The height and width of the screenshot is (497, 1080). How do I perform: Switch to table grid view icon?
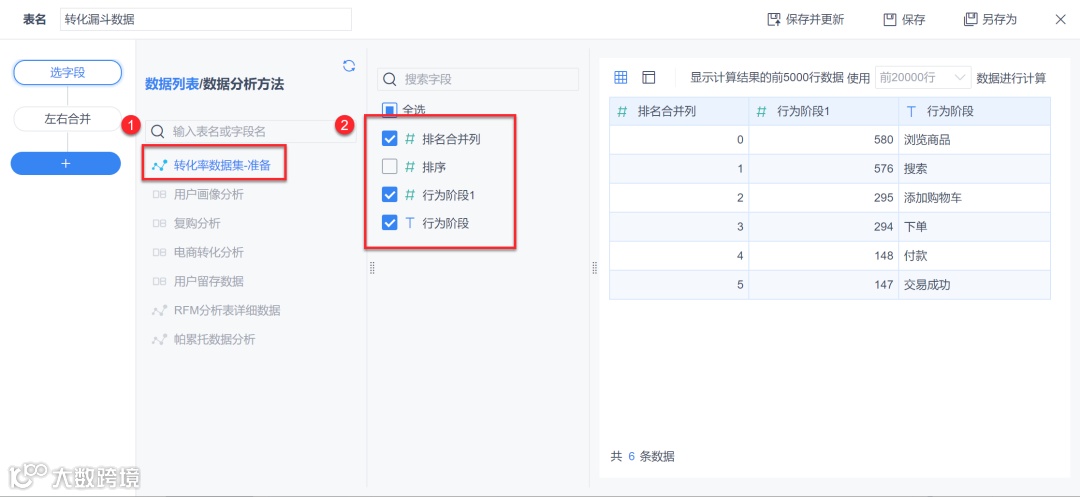(621, 78)
